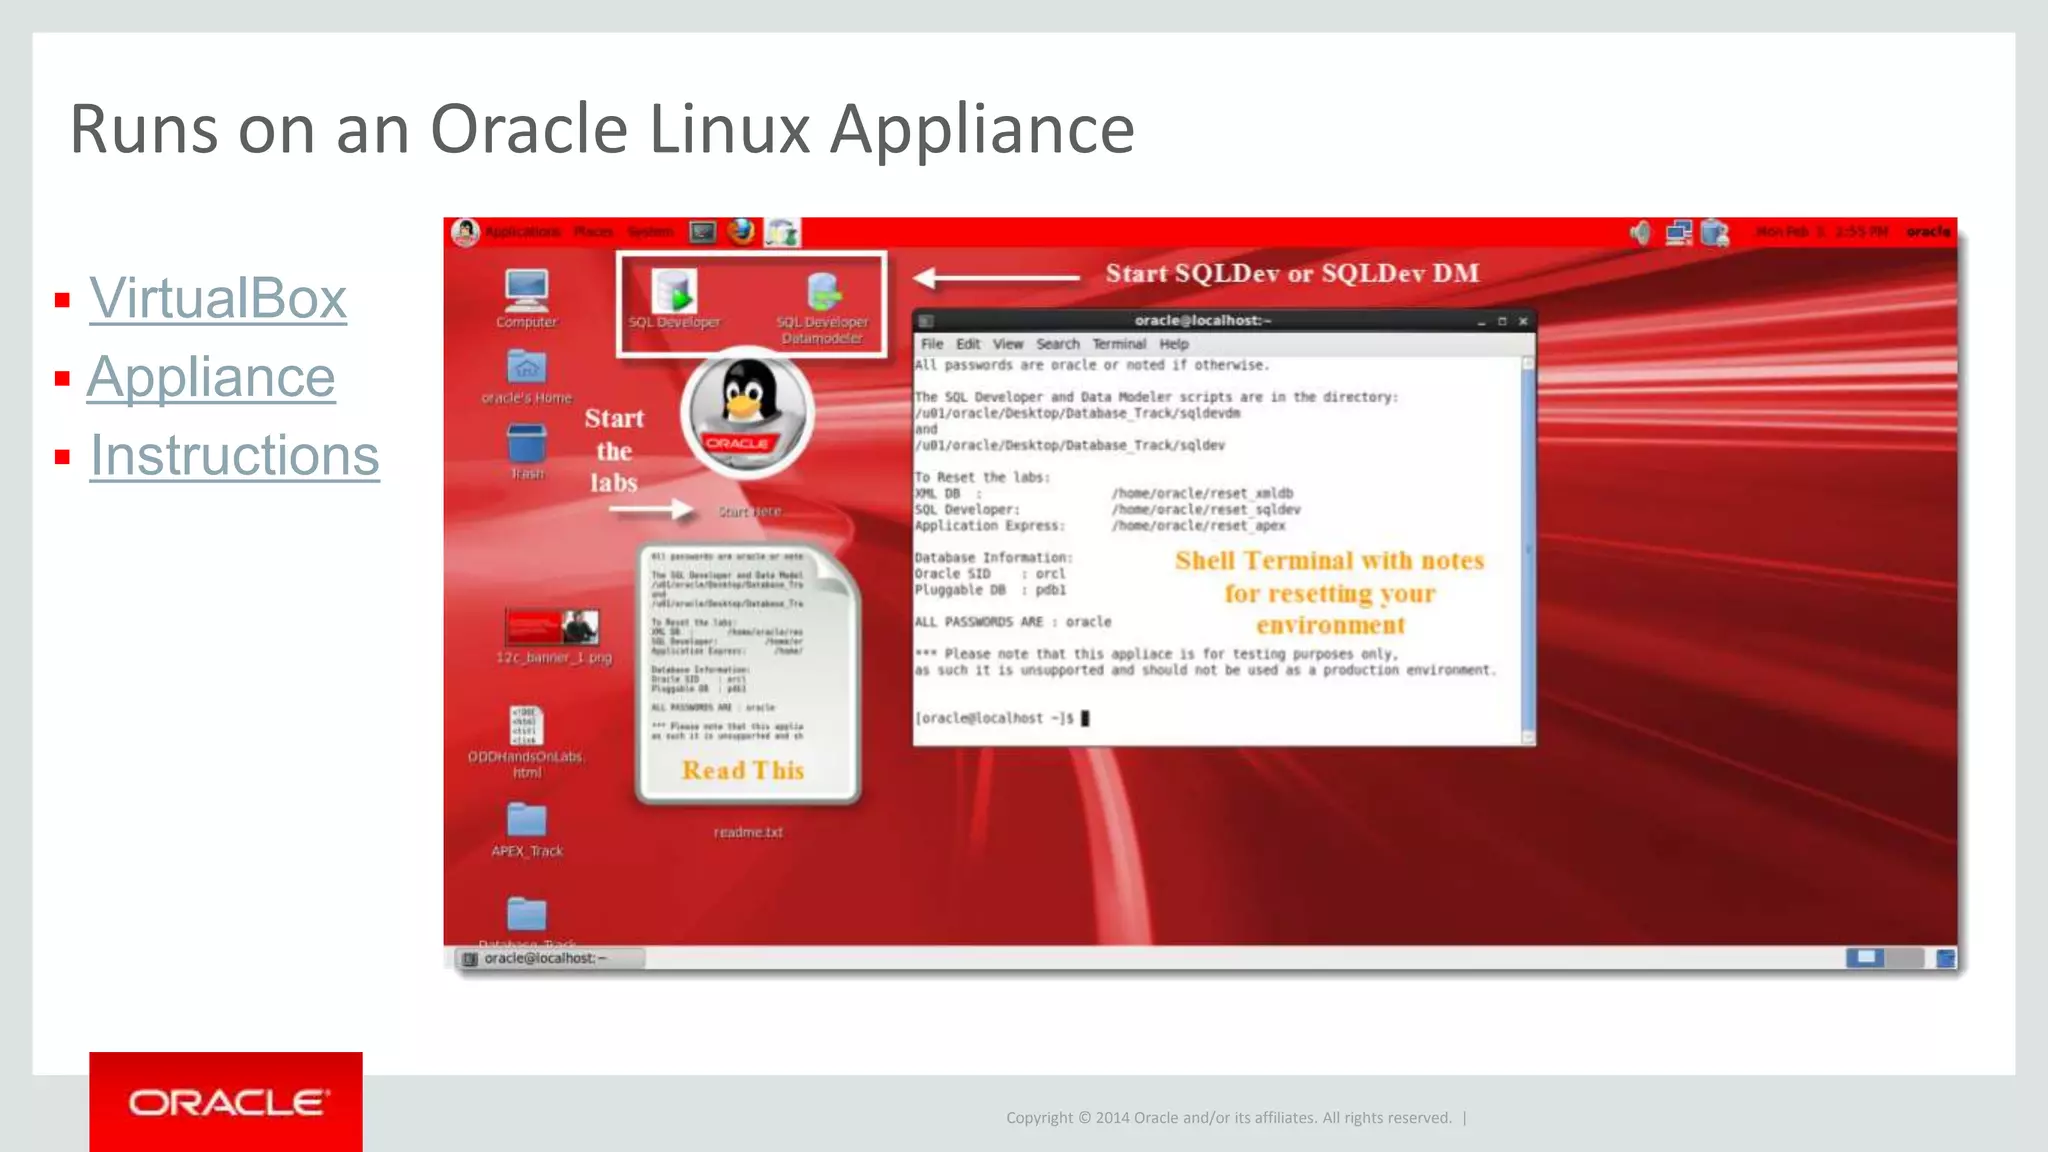Screen dimensions: 2048x1152
Task: Click the network connection icon in panel
Action: click(x=1678, y=233)
